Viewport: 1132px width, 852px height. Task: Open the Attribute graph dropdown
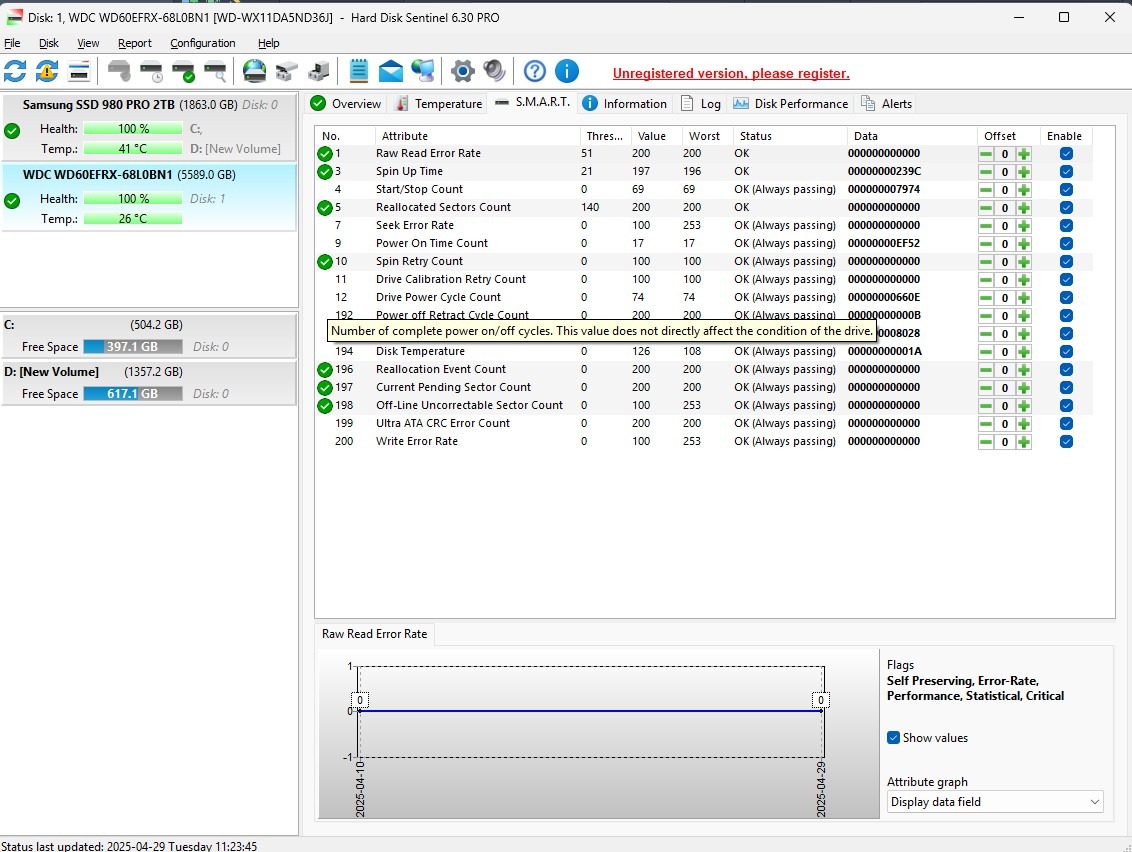tap(995, 802)
